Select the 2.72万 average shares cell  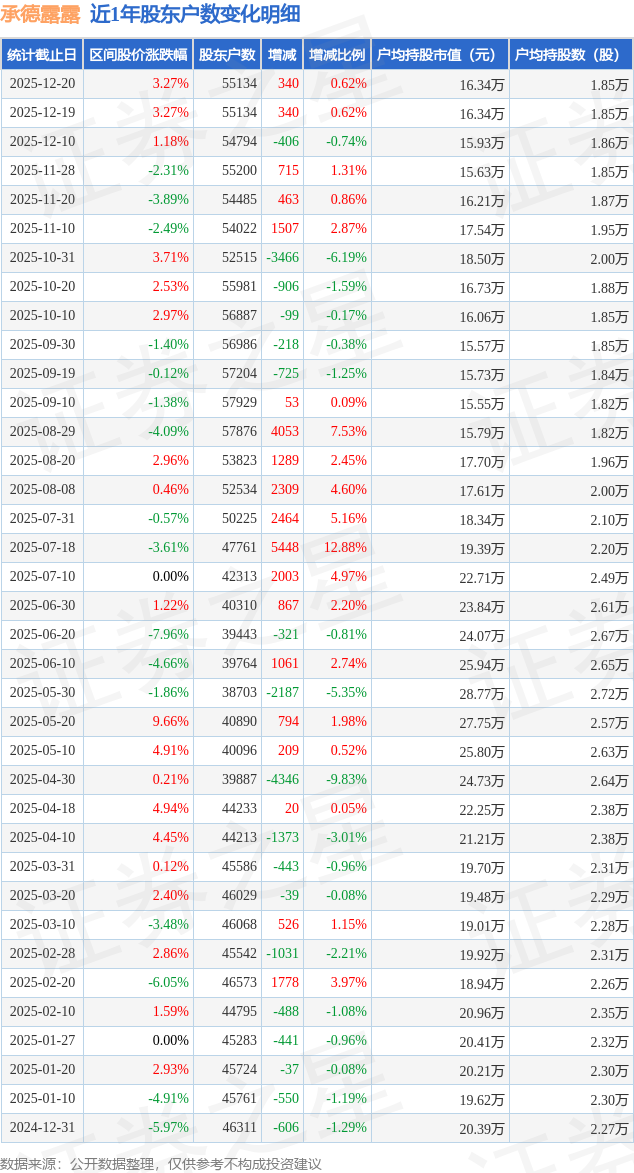(x=609, y=693)
